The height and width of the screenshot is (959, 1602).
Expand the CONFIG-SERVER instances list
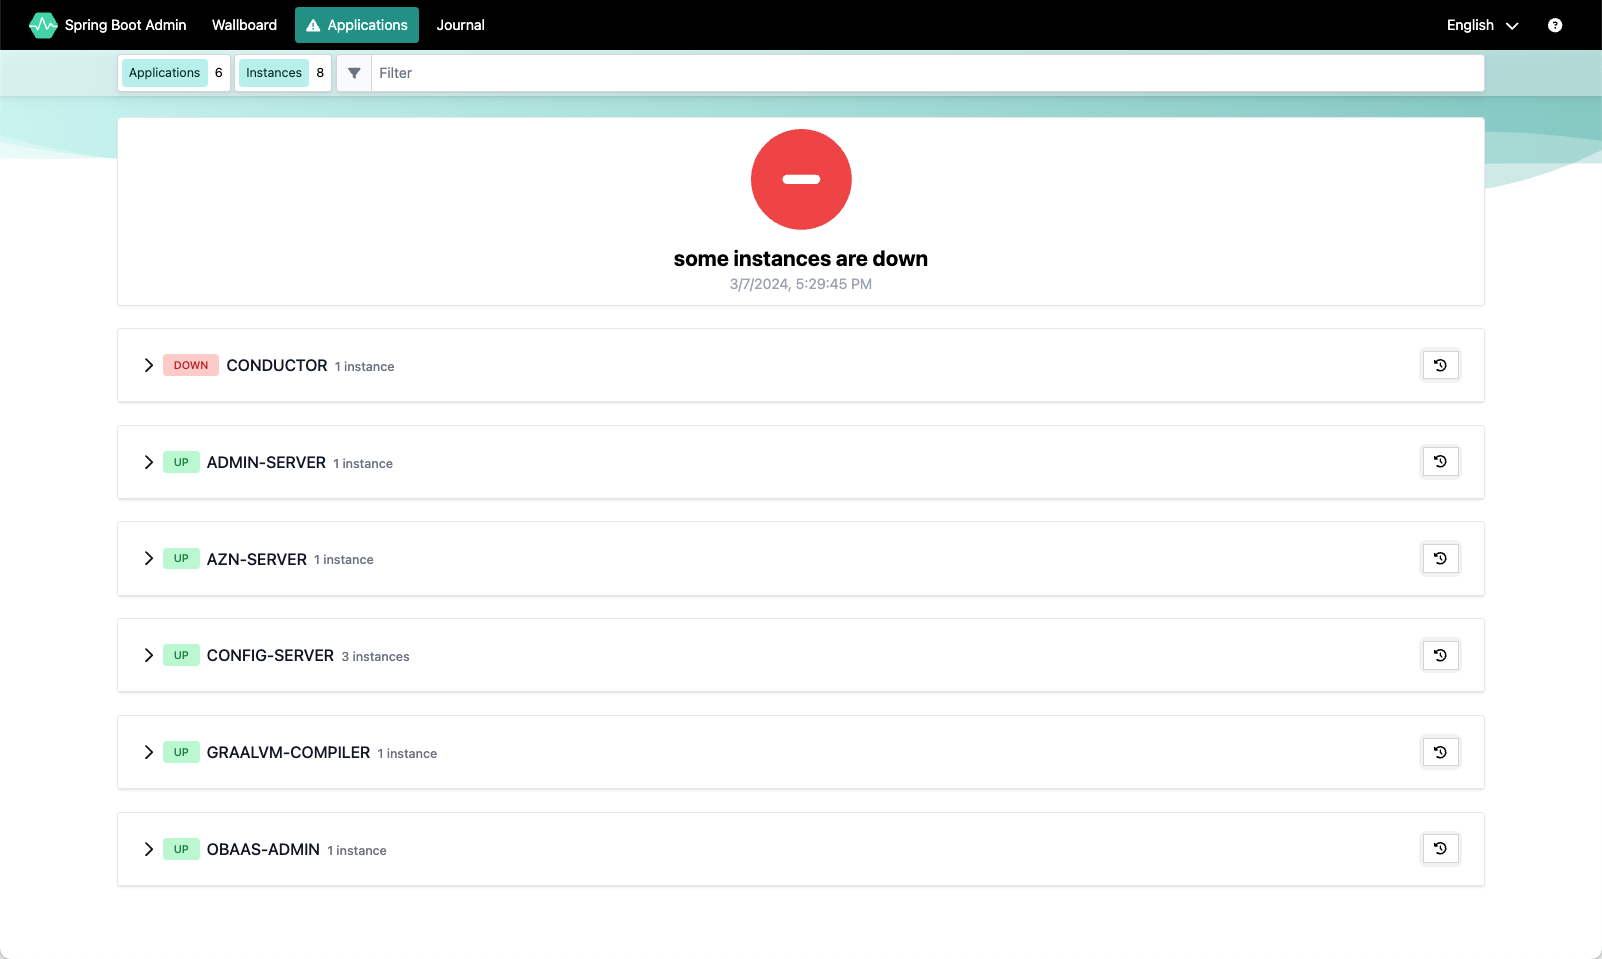click(148, 655)
